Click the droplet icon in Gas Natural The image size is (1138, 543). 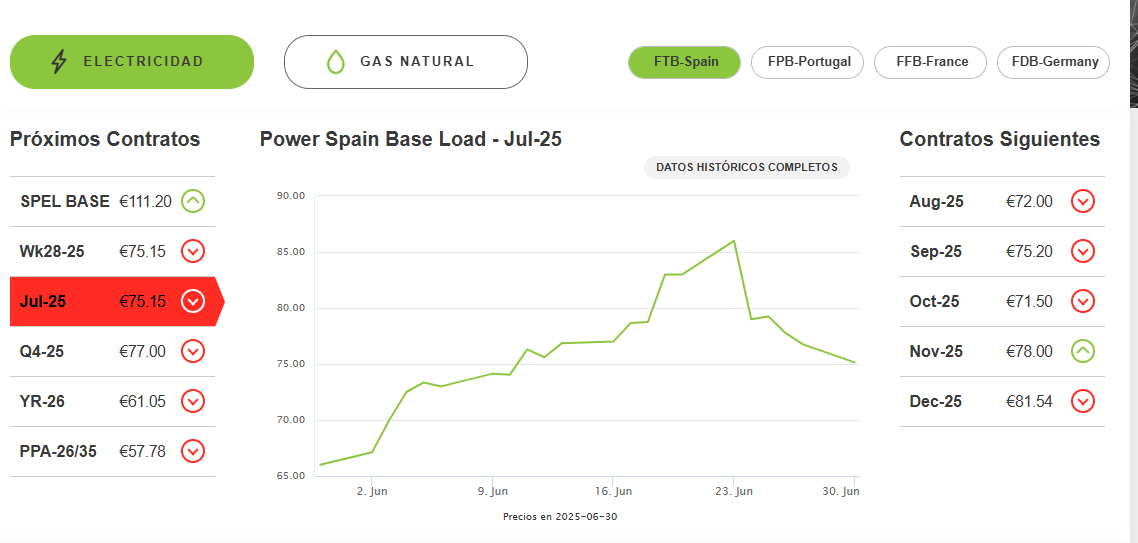[x=335, y=62]
